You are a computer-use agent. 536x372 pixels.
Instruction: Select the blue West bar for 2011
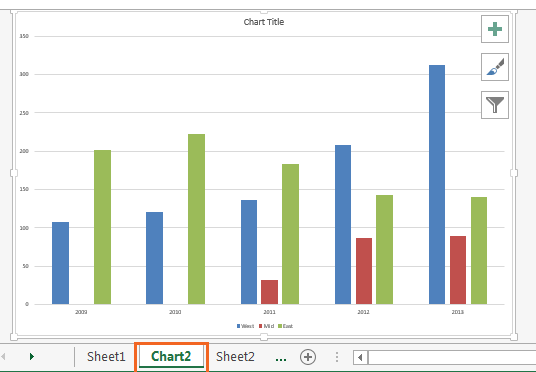click(249, 252)
